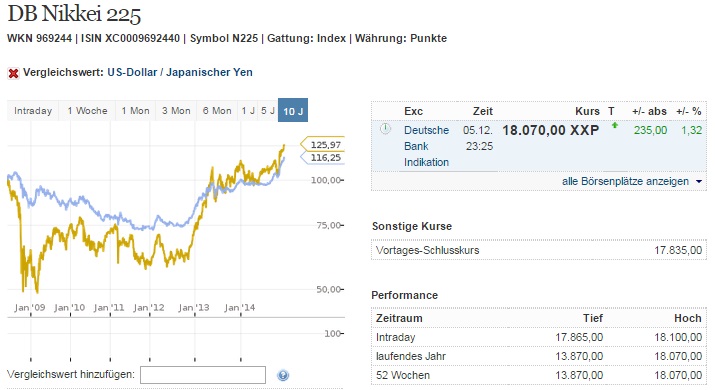Select the 1 Woche chart range
This screenshot has width=715, height=390.
pyautogui.click(x=87, y=111)
